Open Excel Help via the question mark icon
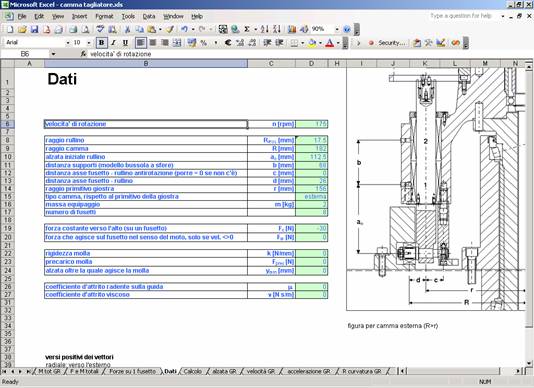The image size is (534, 388). 347,30
